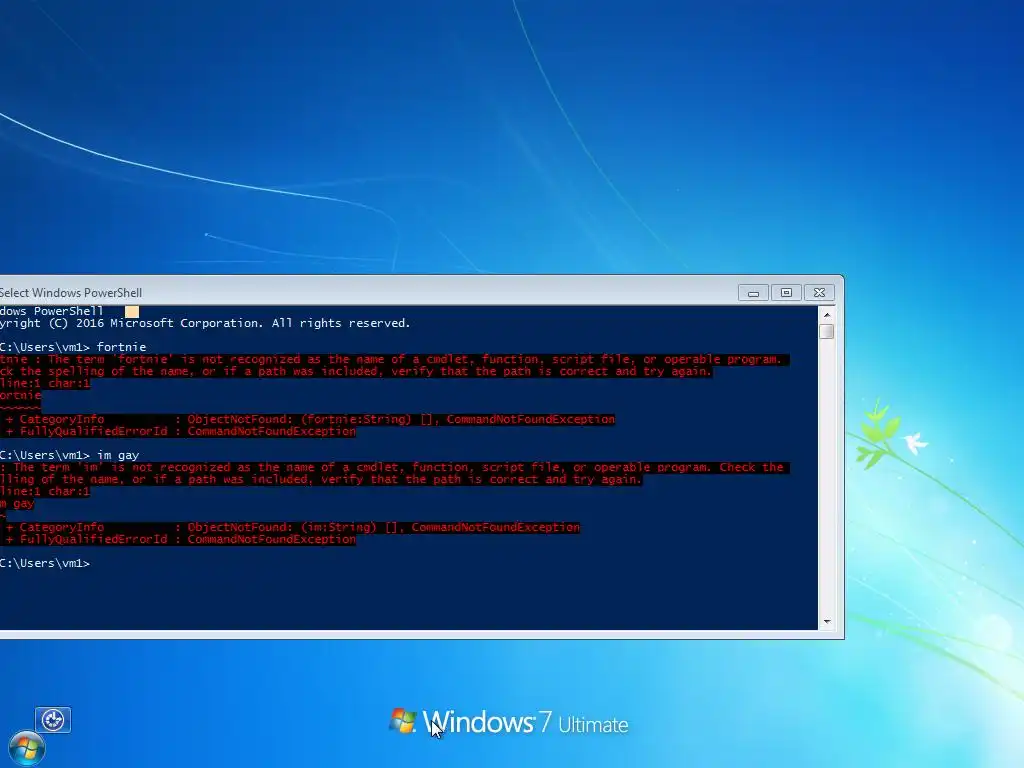Click CategoryInfo line mentioning im:String
The height and width of the screenshot is (768, 1024).
[290, 527]
